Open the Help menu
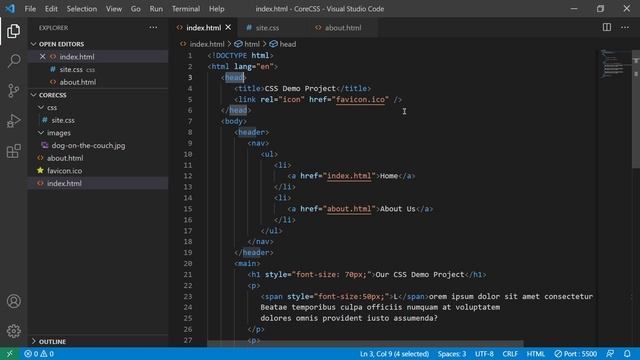The height and width of the screenshot is (360, 640). [x=217, y=9]
